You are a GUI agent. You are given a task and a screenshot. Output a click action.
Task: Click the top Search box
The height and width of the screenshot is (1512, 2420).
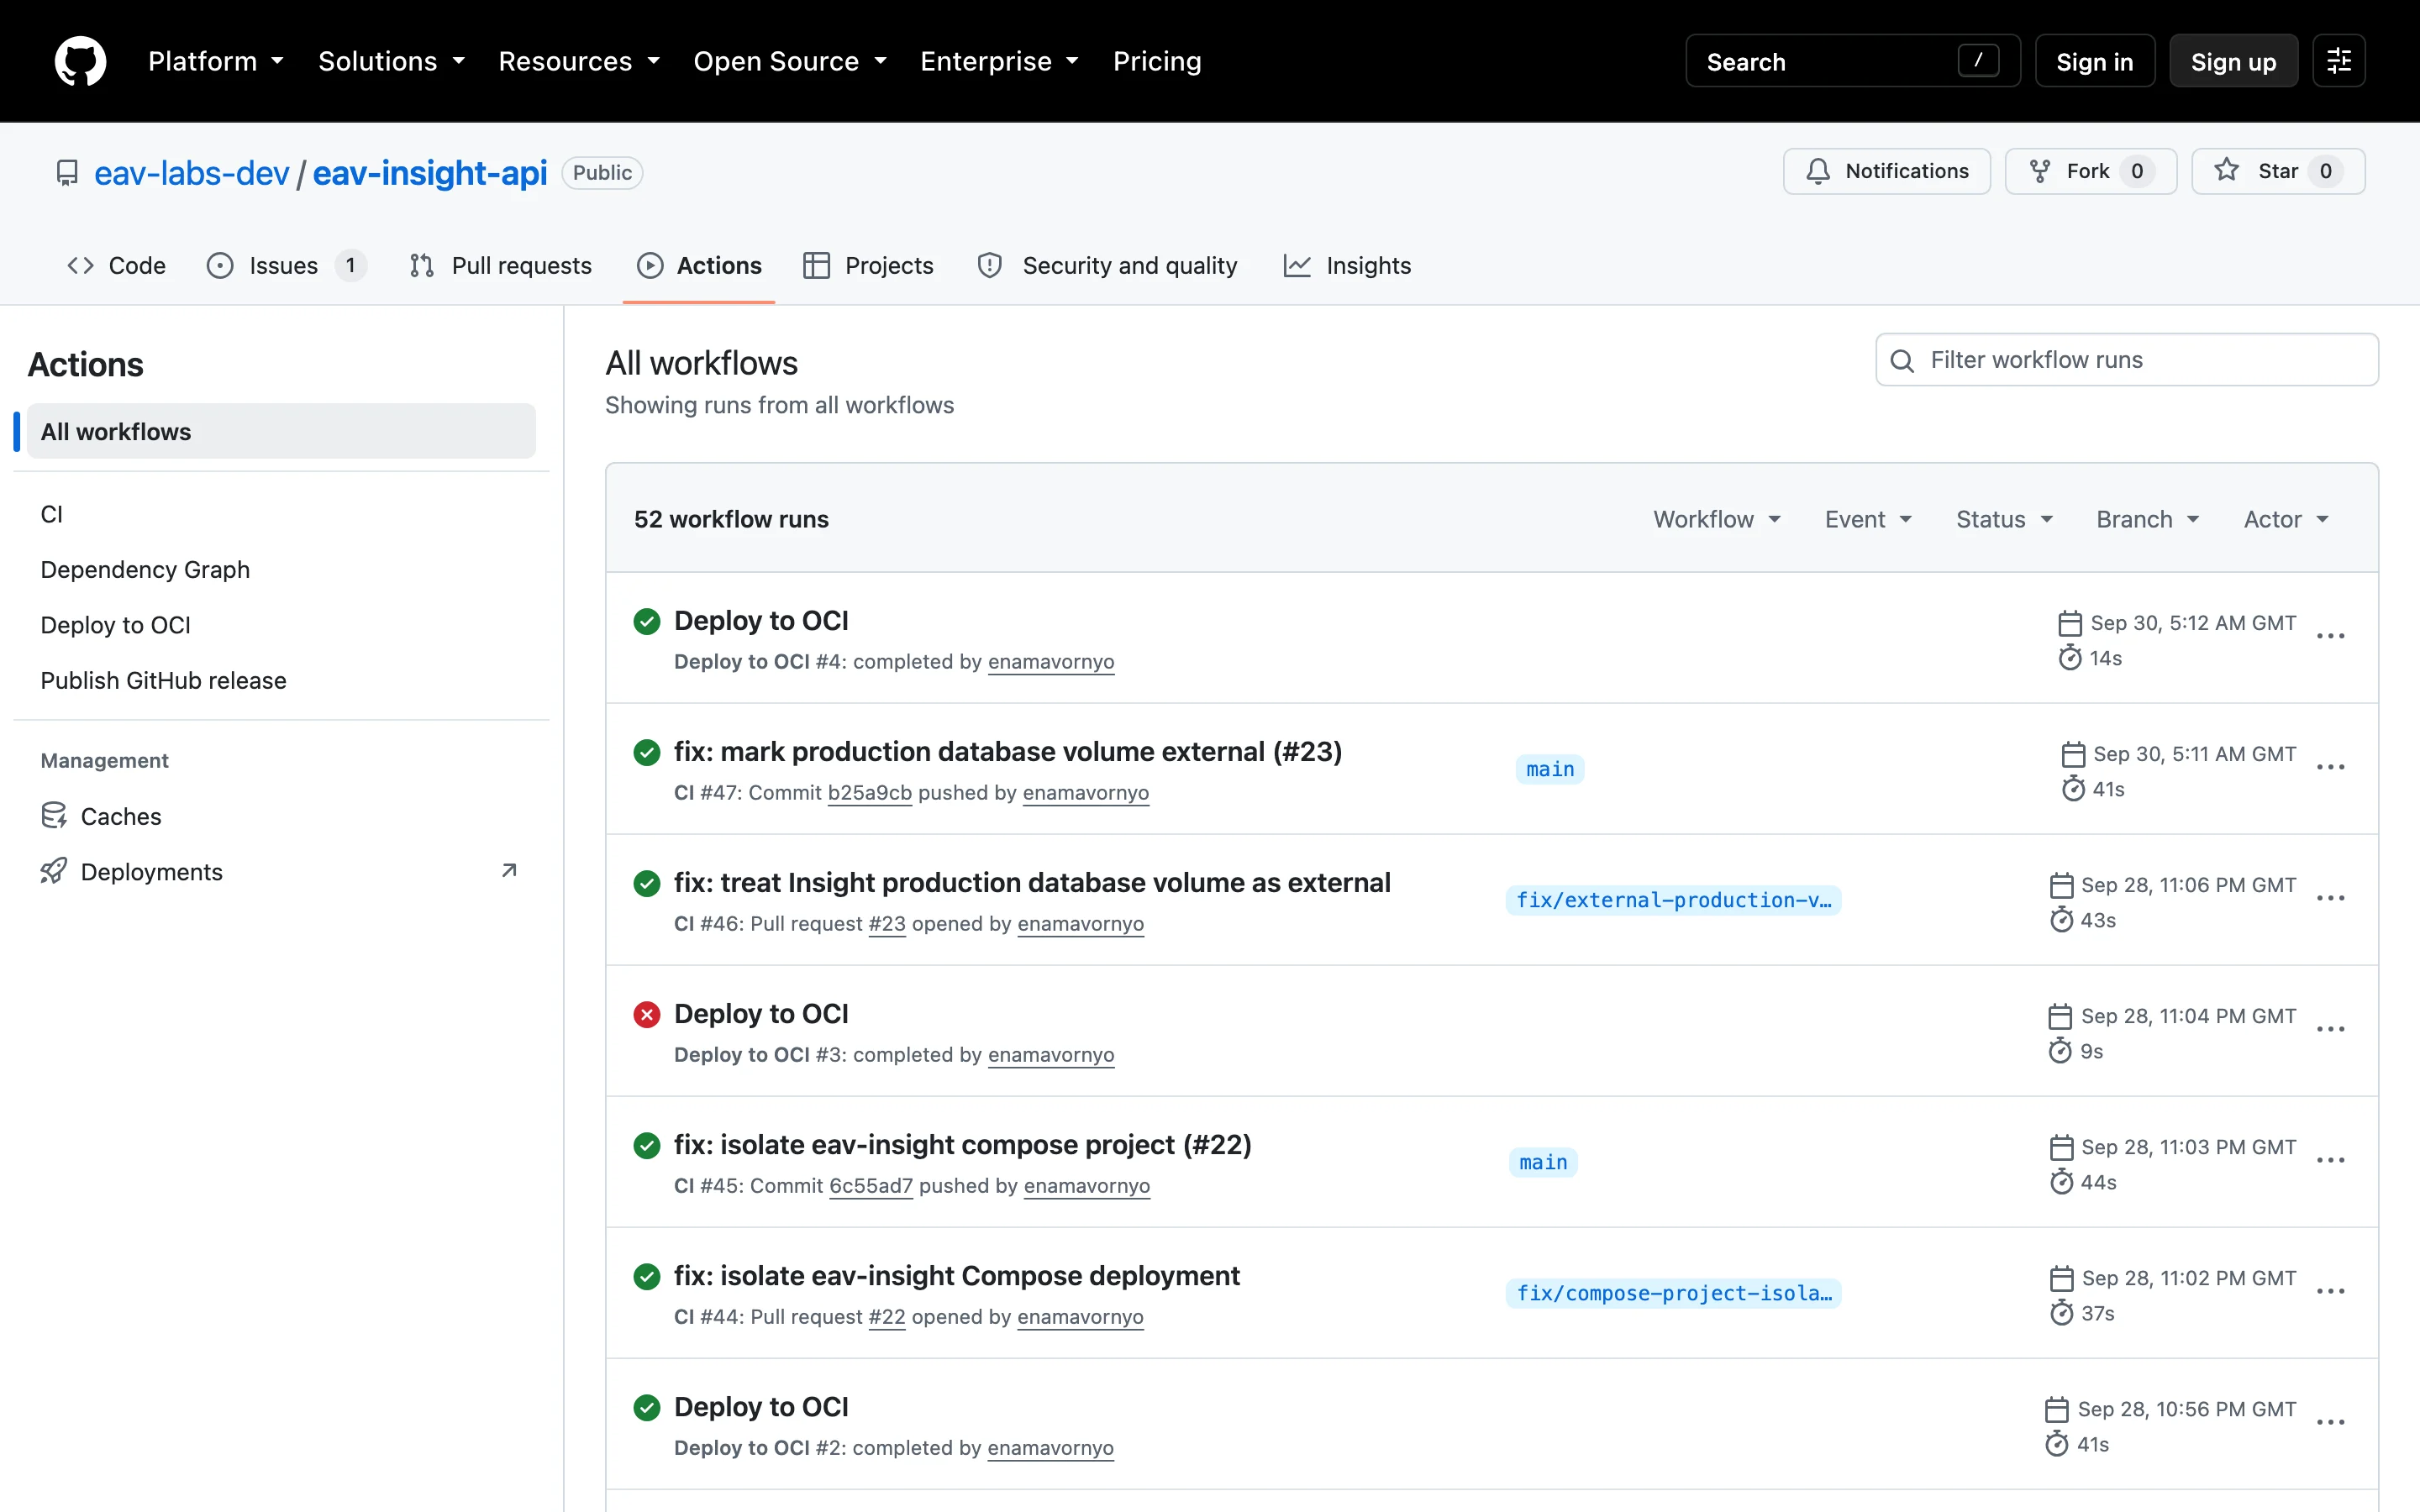(x=1853, y=61)
